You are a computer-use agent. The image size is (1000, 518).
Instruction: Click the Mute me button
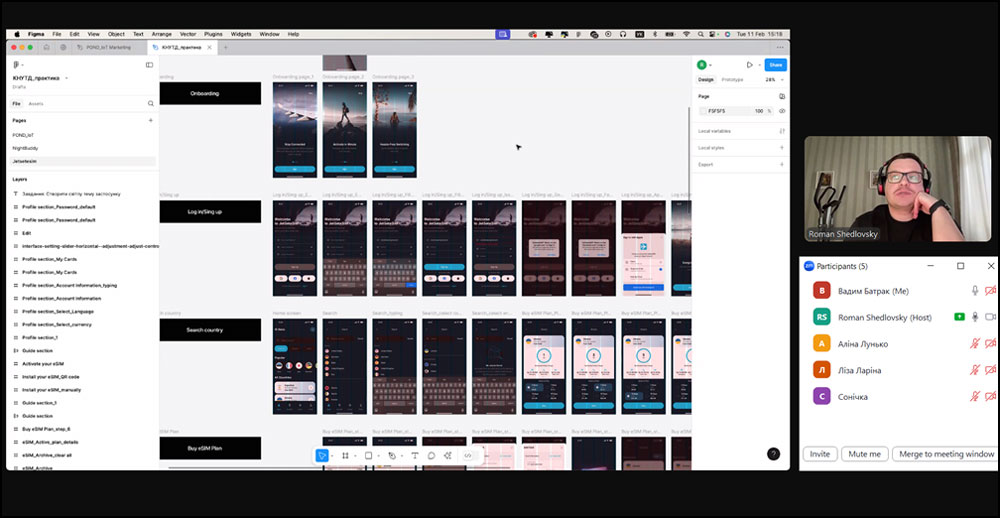[x=865, y=454]
